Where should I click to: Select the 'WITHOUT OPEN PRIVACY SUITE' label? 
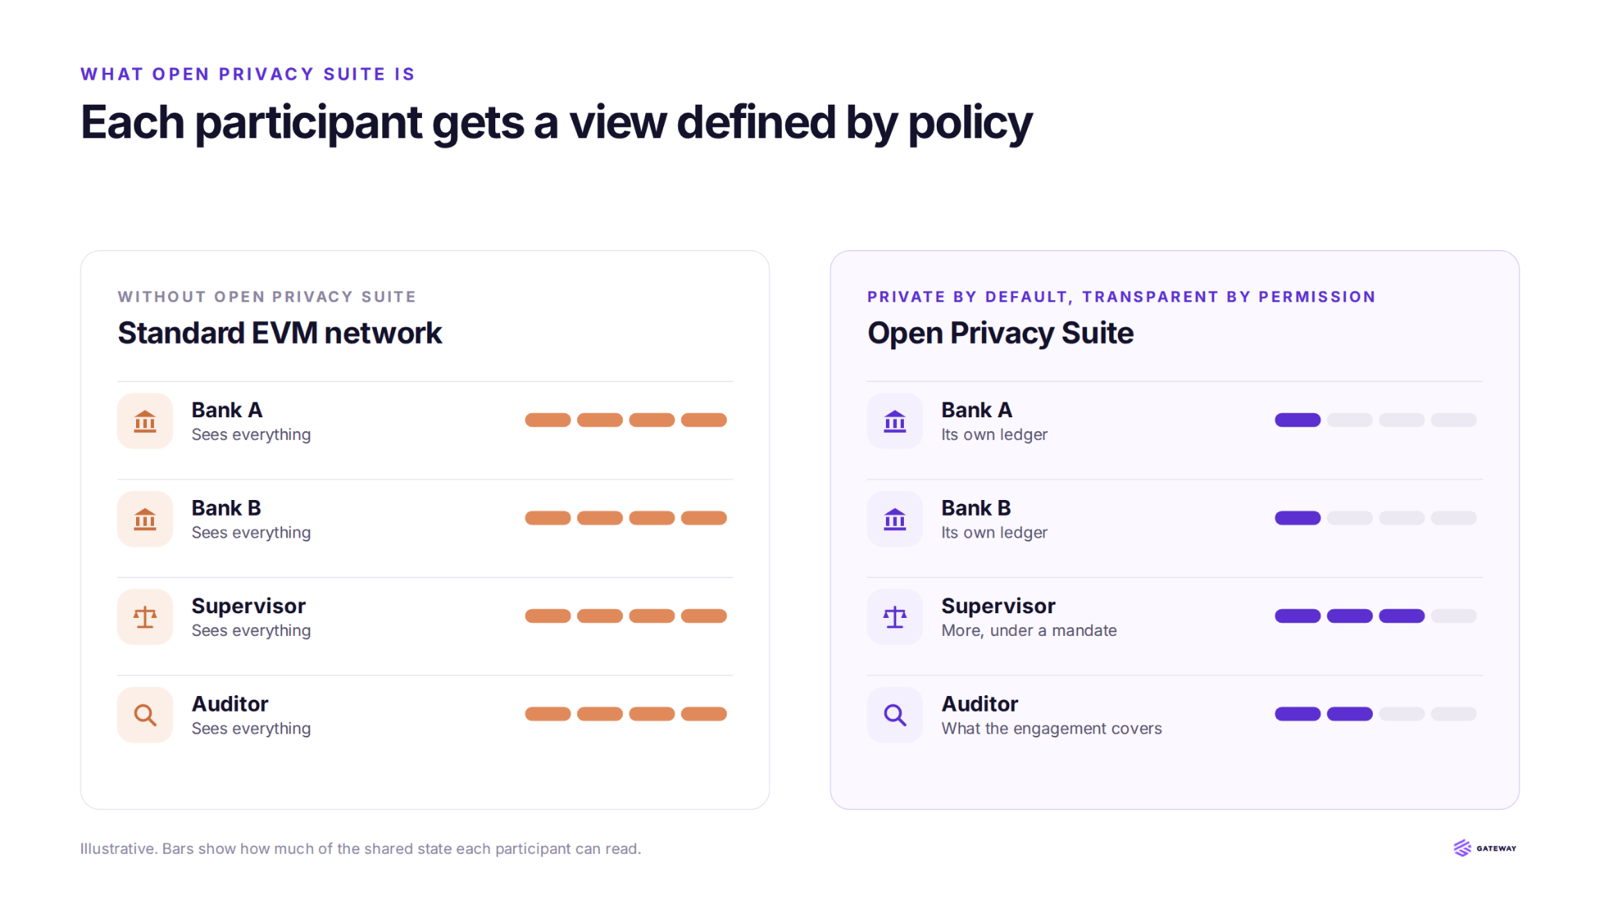pyautogui.click(x=267, y=297)
